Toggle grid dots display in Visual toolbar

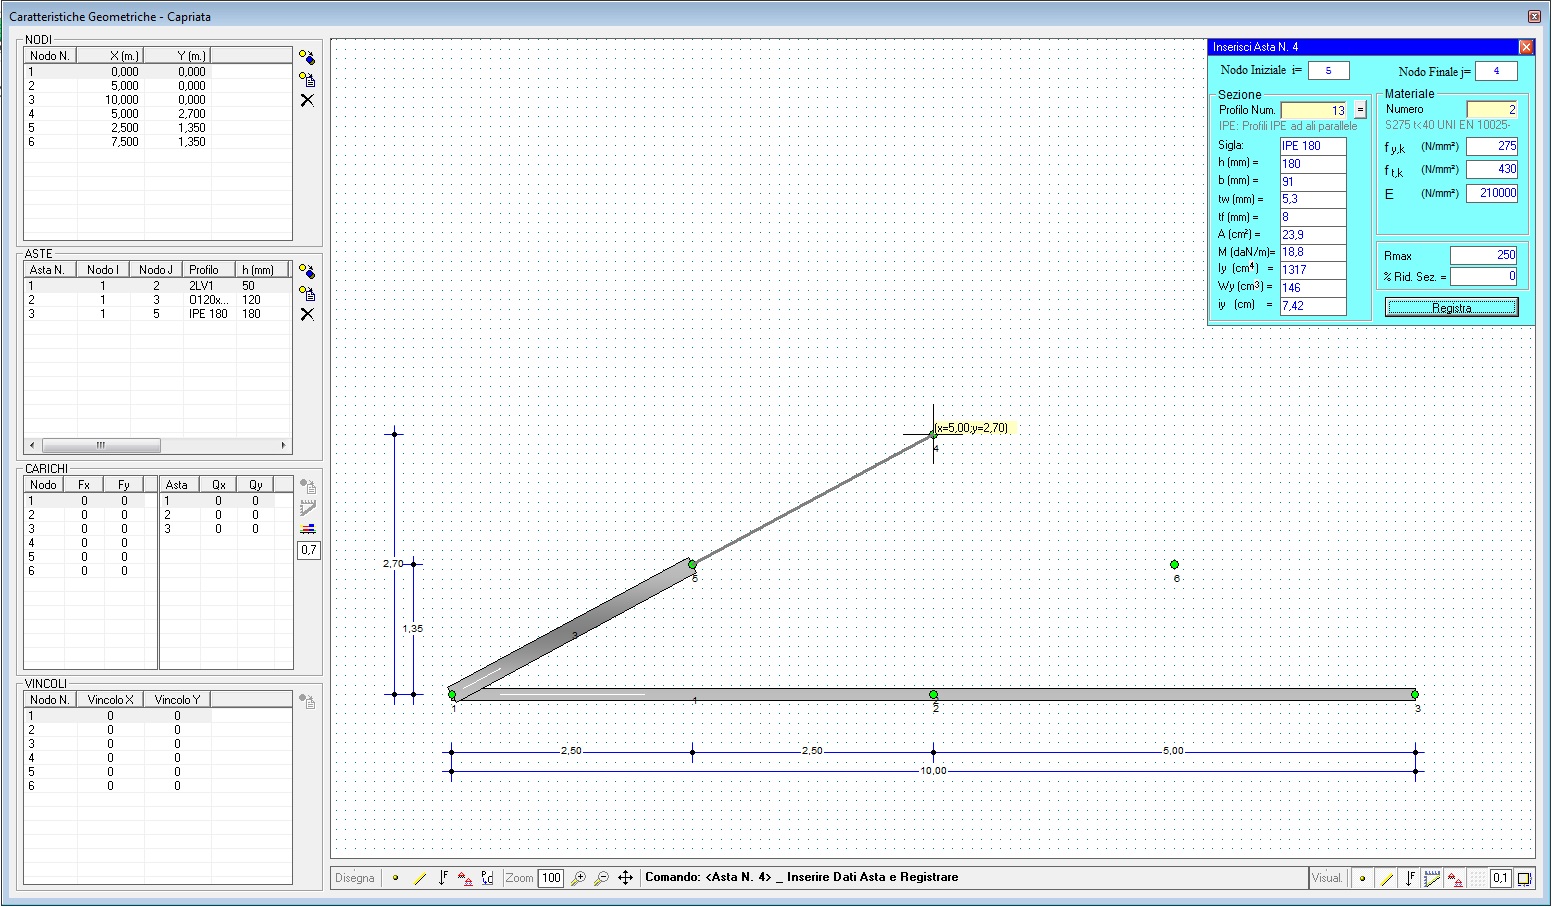(x=1477, y=879)
